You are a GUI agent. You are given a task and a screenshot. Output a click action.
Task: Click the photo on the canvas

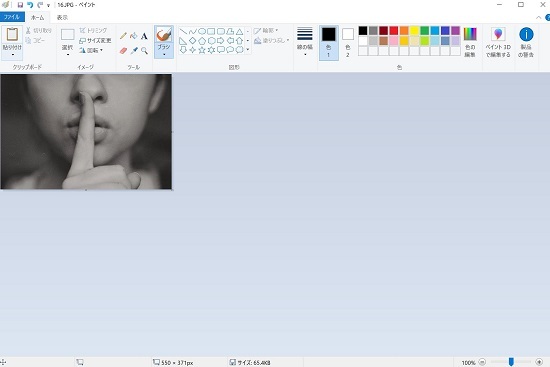pyautogui.click(x=86, y=132)
